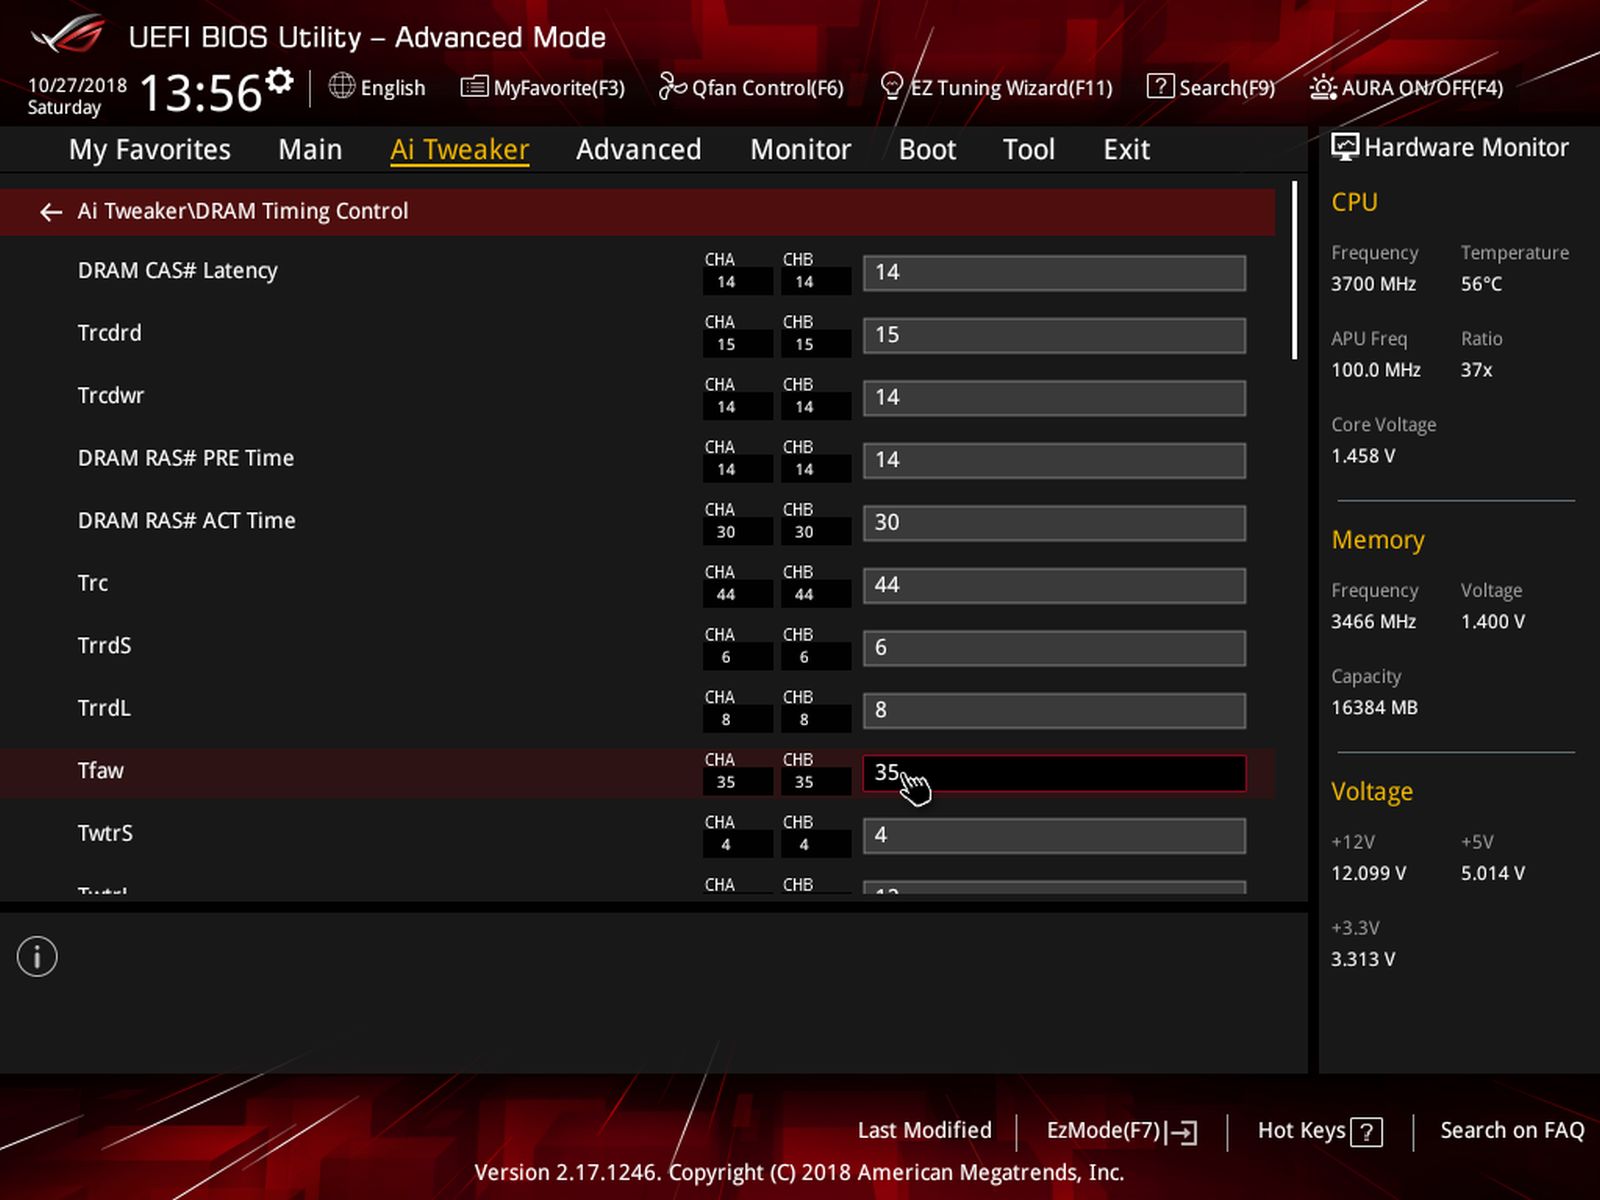Screen dimensions: 1600x1200
Task: Go to the Monitor tab
Action: coord(801,150)
